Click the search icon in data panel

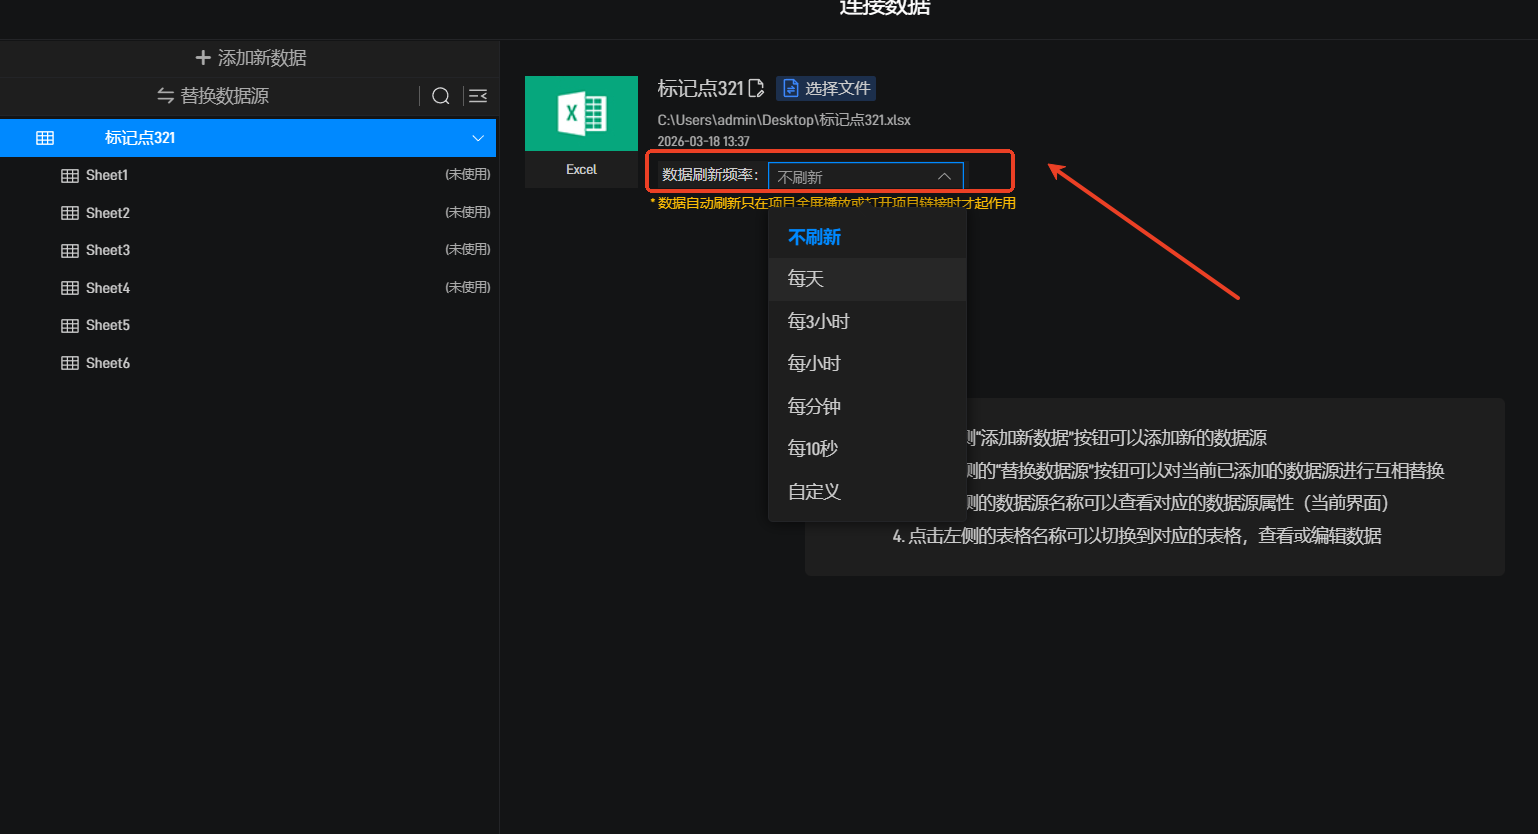point(440,96)
